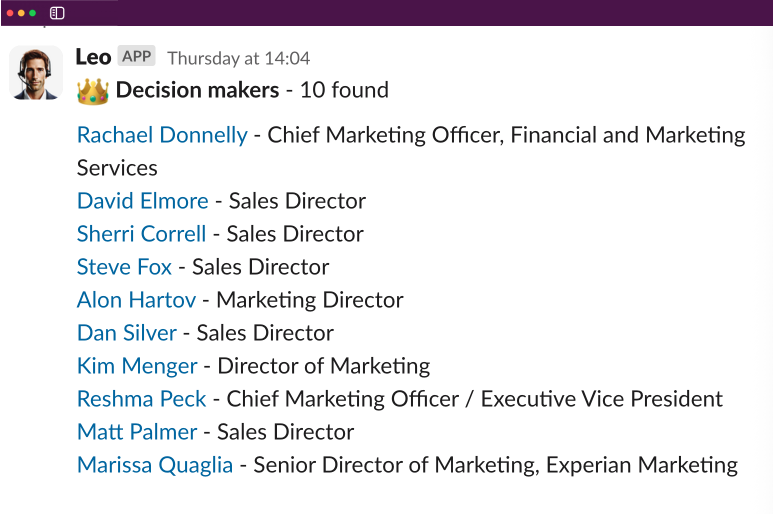Open Leo's profile avatar
Image resolution: width=773 pixels, height=514 pixels.
pyautogui.click(x=36, y=73)
